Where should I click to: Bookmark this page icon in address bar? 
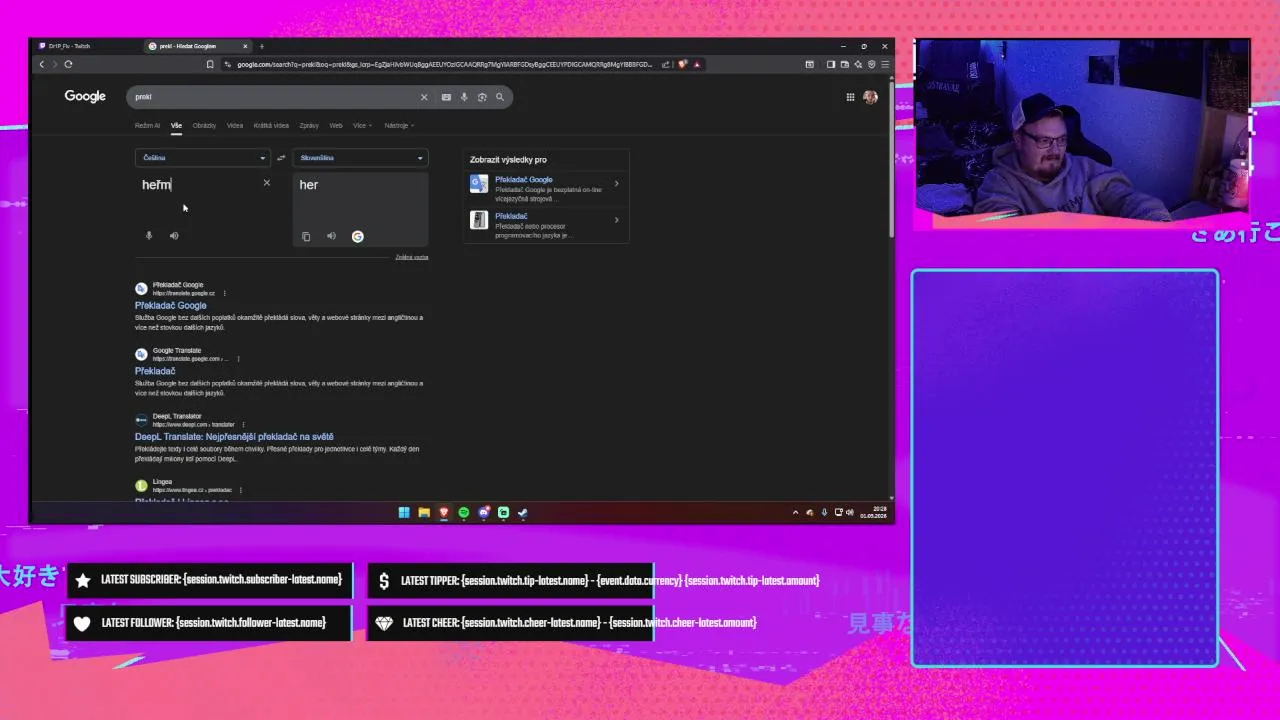pos(210,64)
